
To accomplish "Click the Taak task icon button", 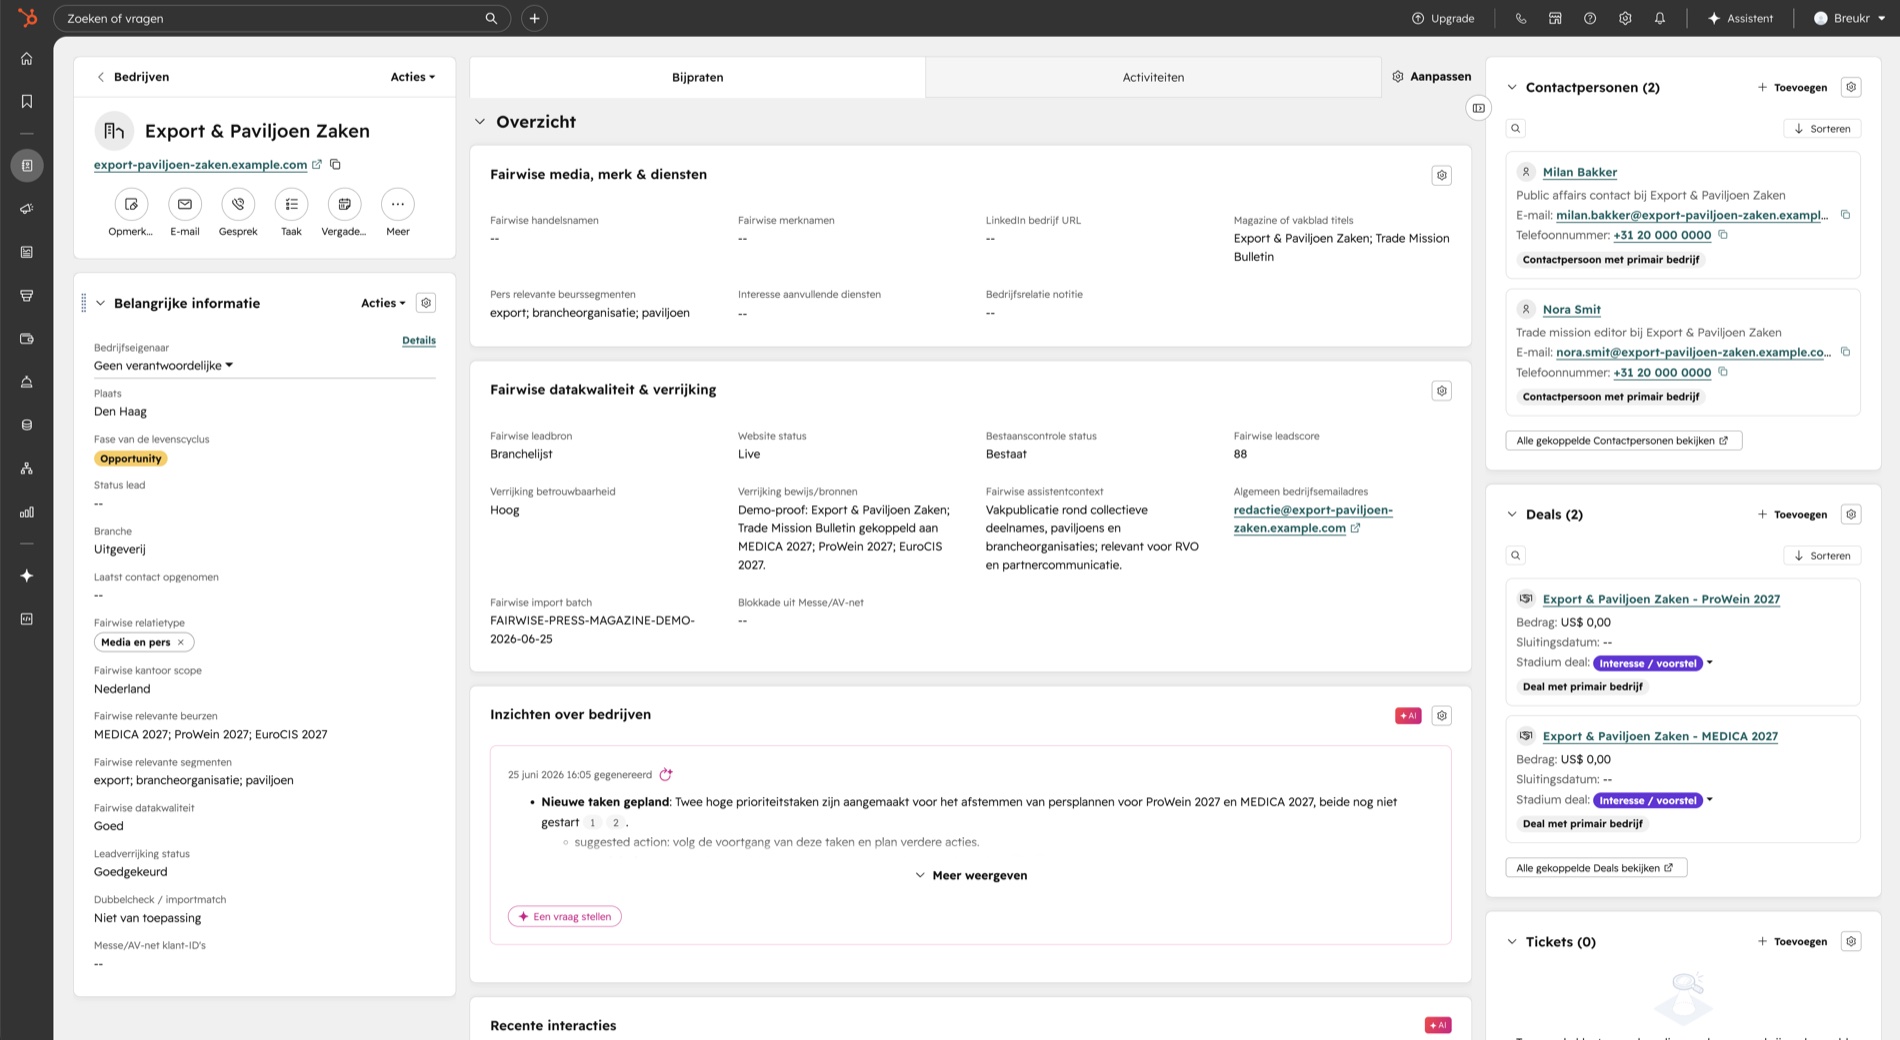I will (x=291, y=204).
